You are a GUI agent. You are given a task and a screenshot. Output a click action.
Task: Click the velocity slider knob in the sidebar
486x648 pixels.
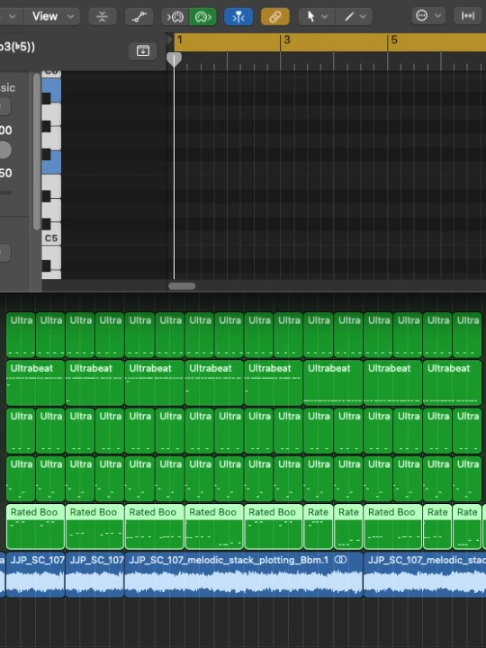pyautogui.click(x=5, y=150)
